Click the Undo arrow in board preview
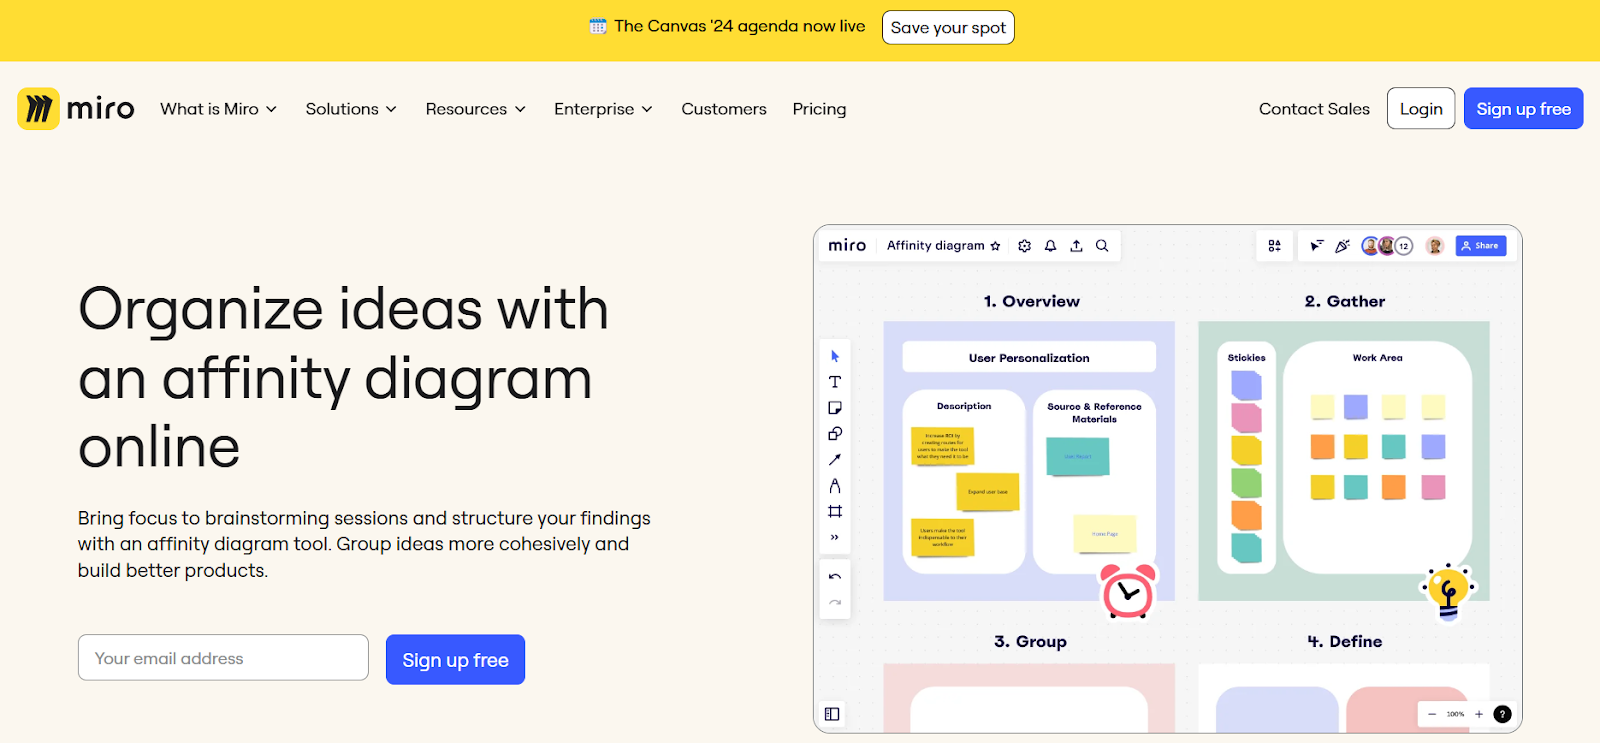Image resolution: width=1600 pixels, height=743 pixels. tap(835, 577)
